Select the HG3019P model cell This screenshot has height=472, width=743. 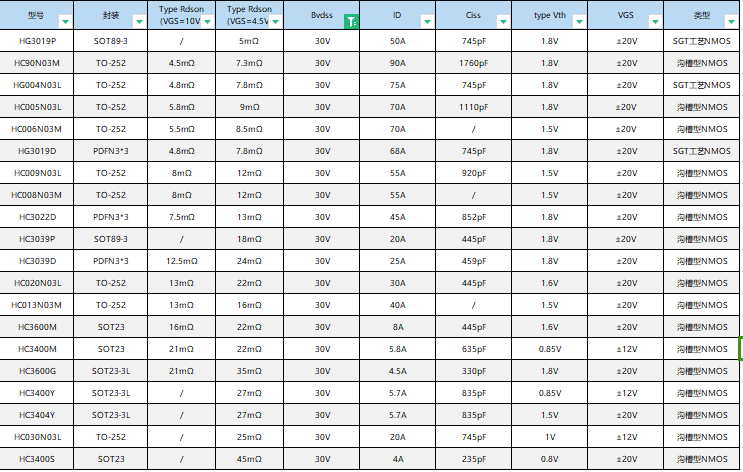tap(37, 41)
